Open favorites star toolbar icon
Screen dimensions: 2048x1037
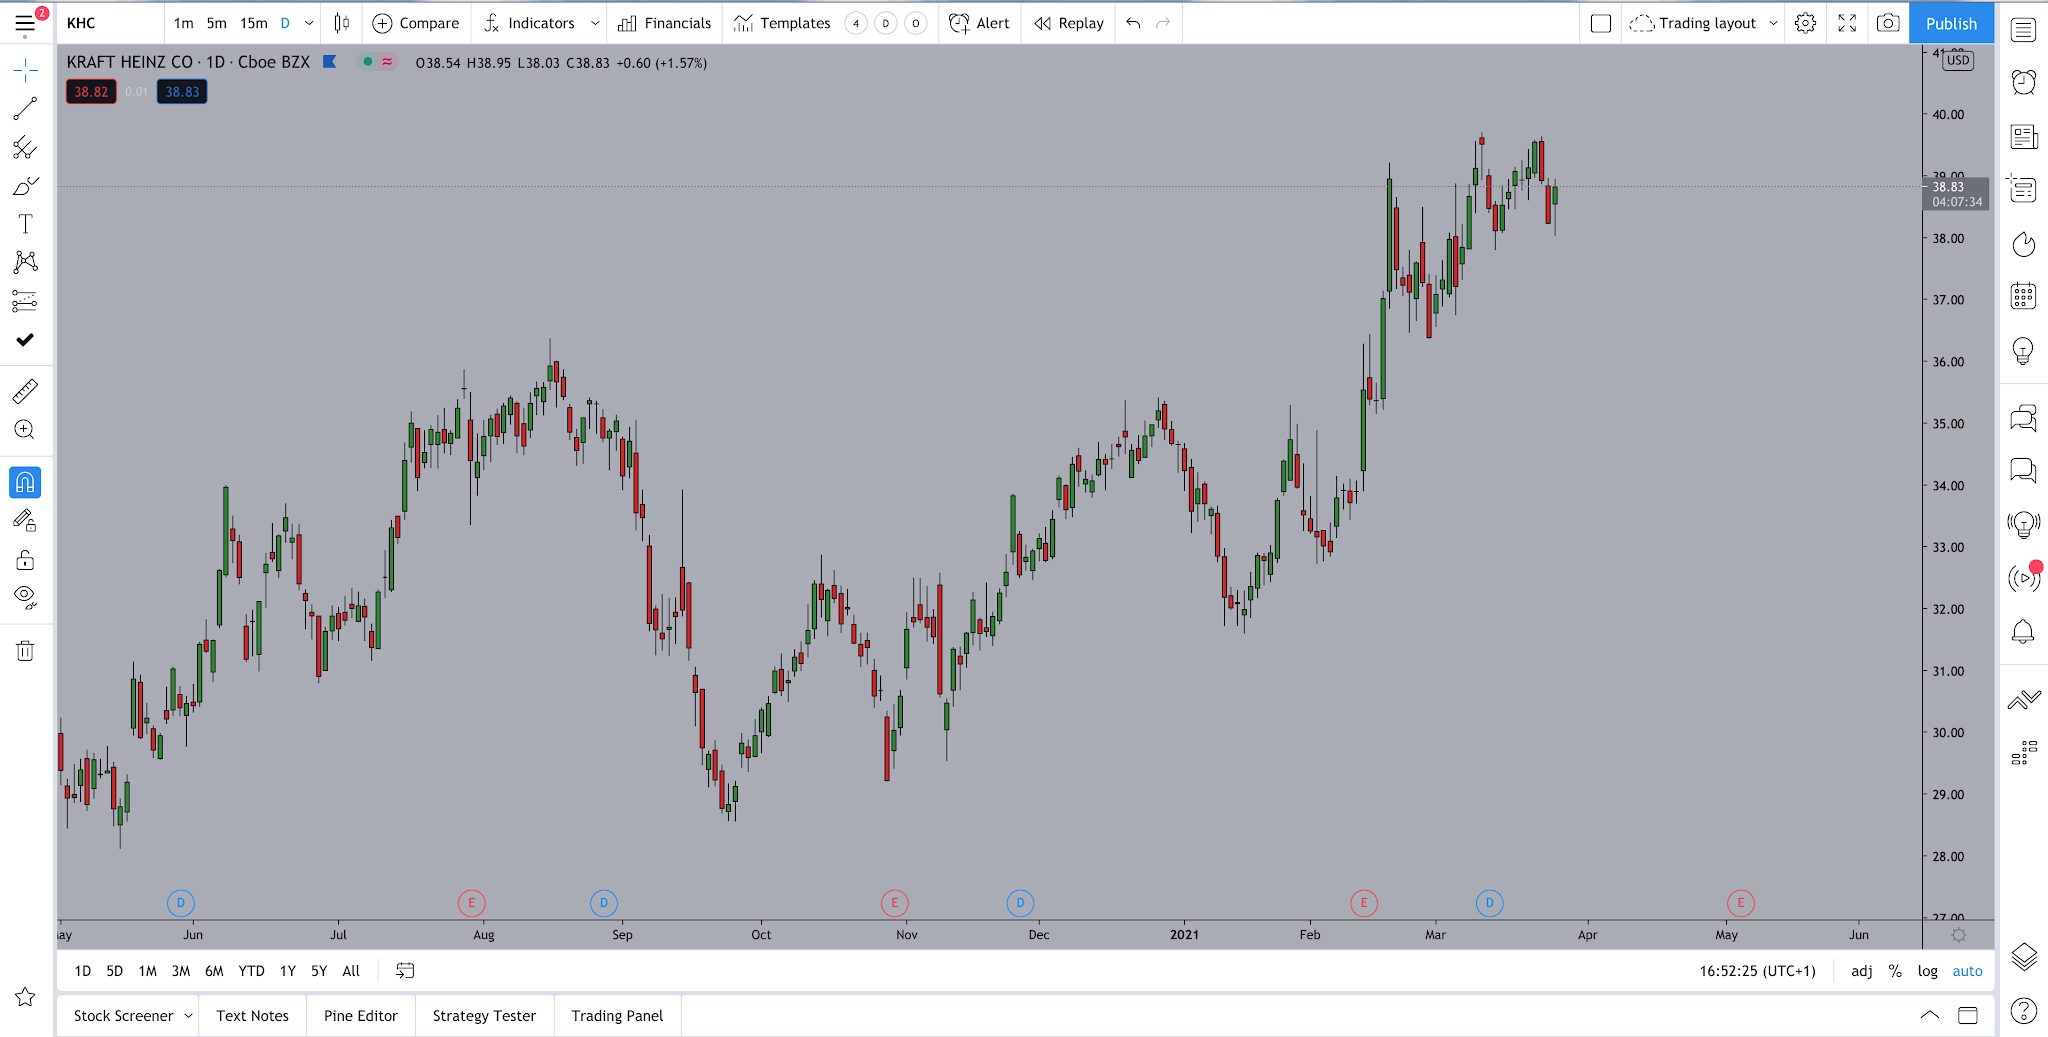click(25, 997)
